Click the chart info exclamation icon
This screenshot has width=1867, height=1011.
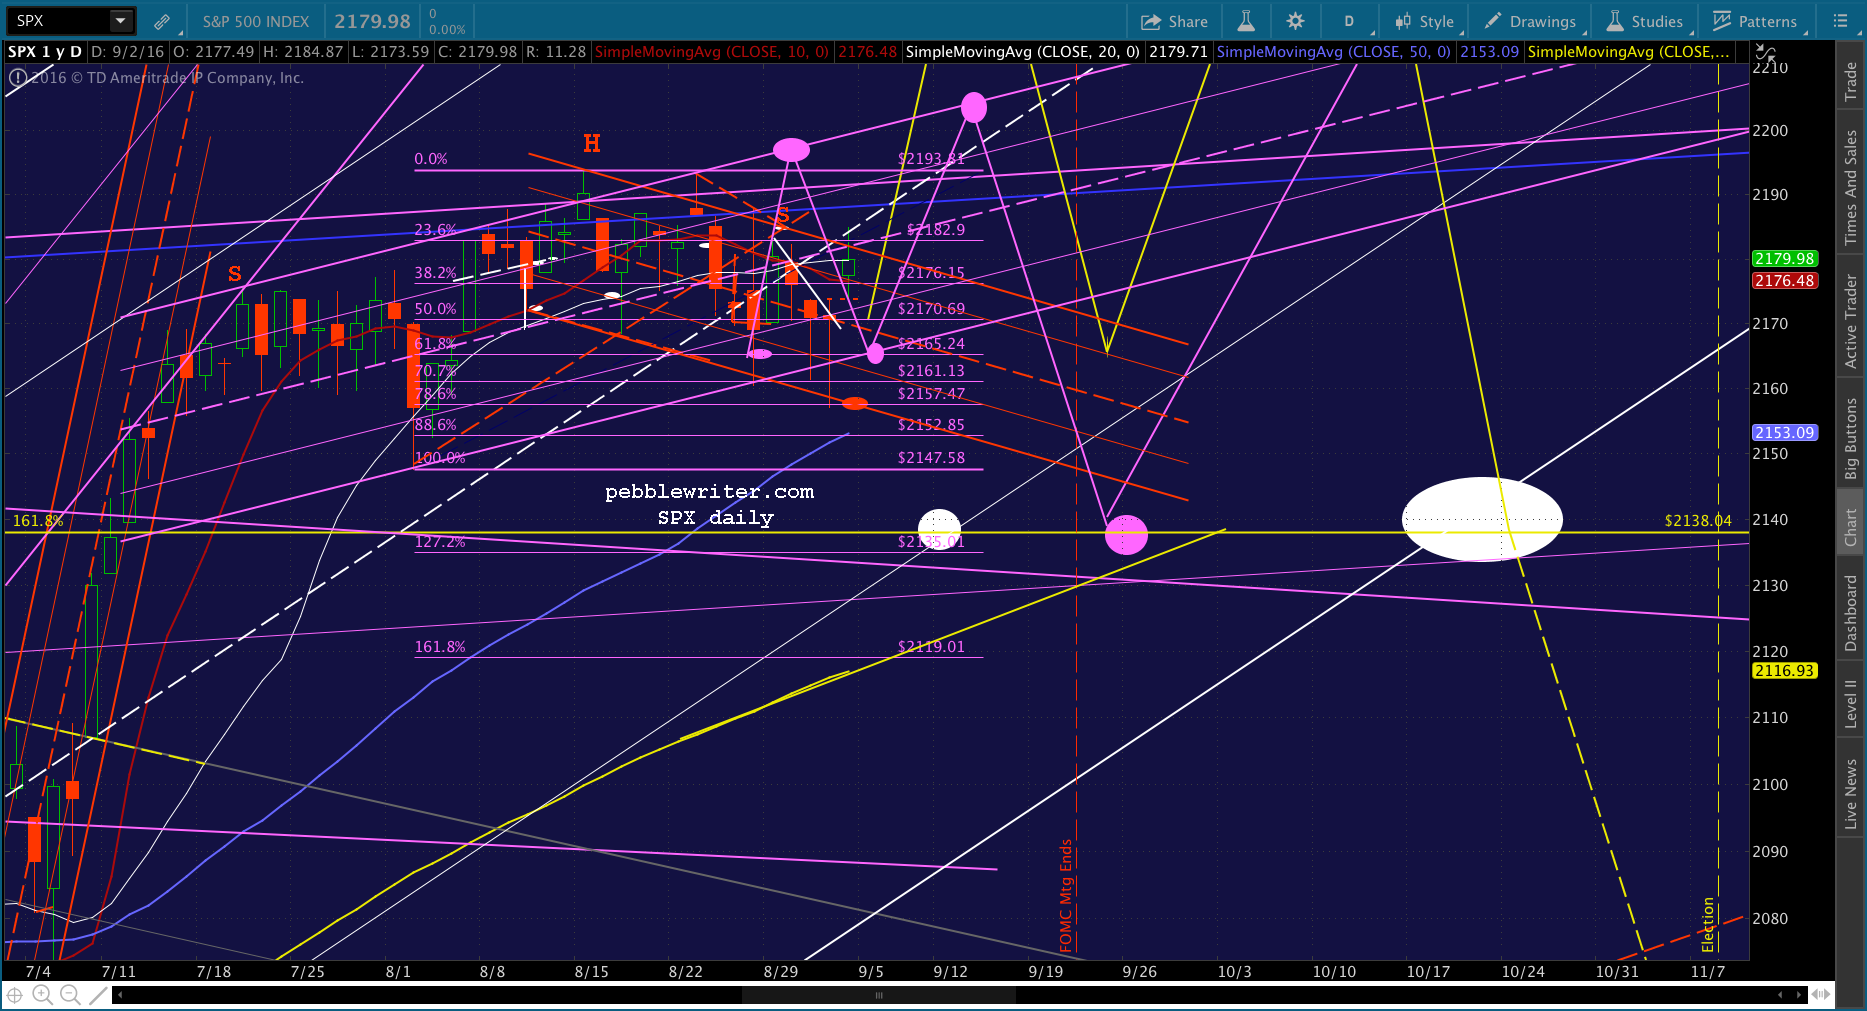[17, 77]
